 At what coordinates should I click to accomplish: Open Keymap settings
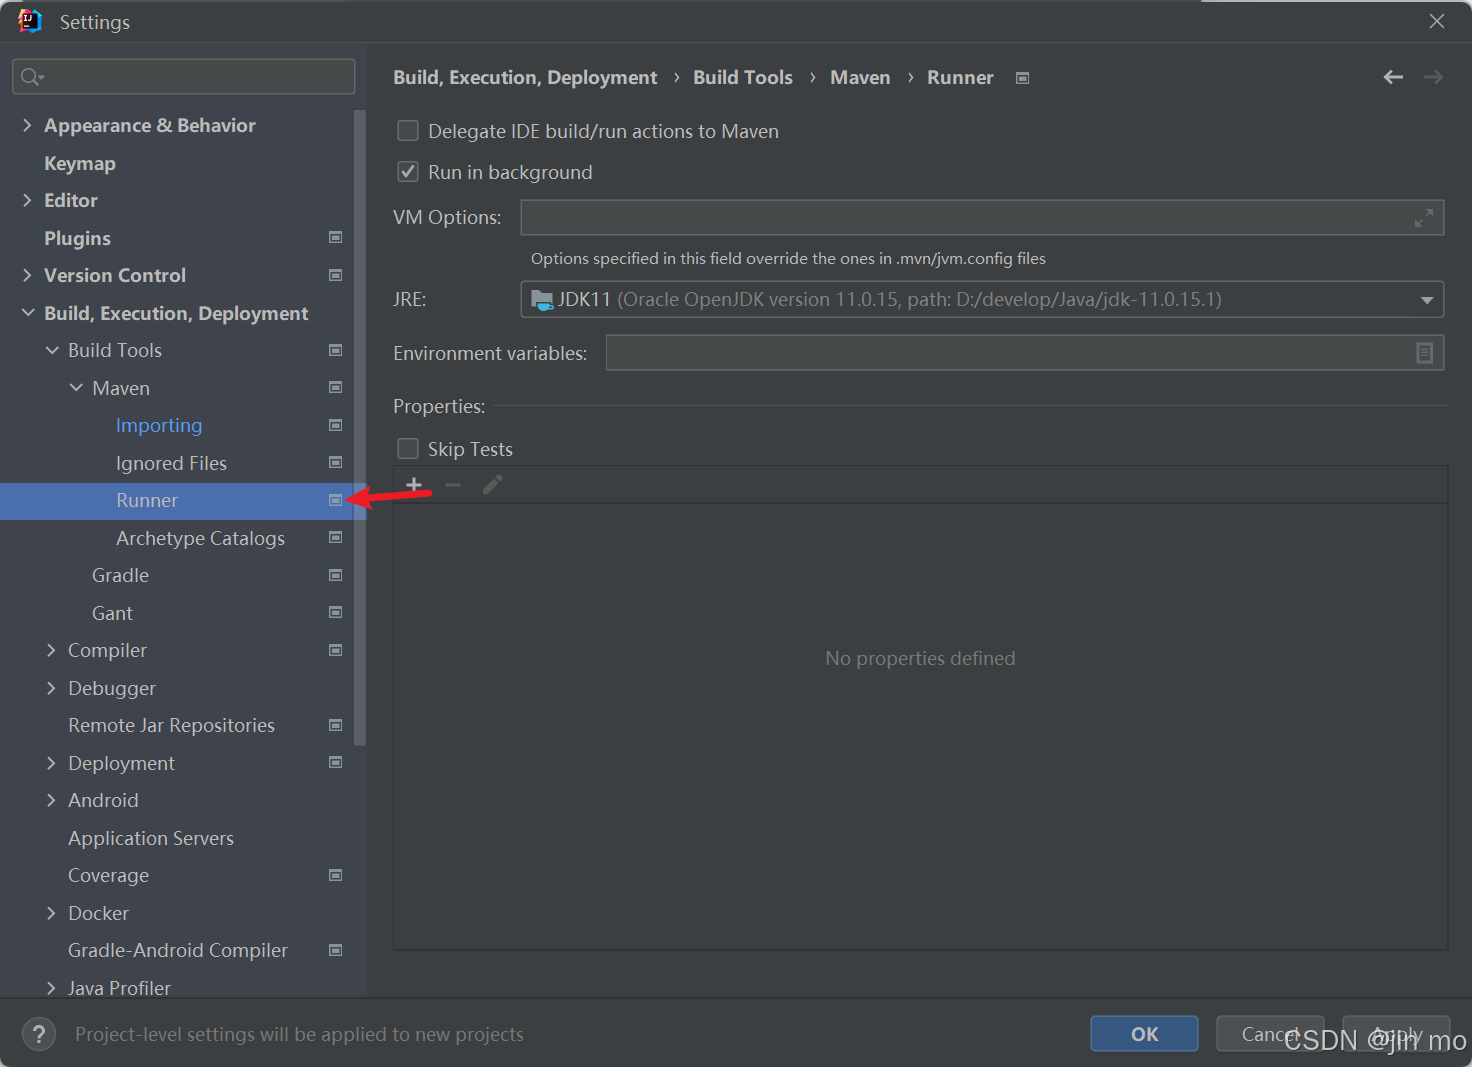pos(80,163)
